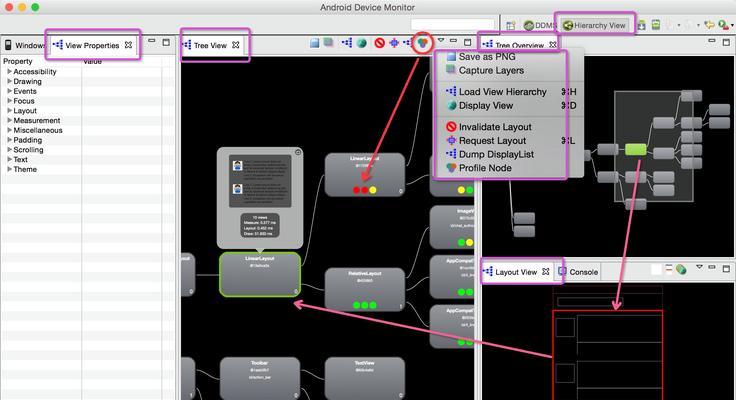Click green screen icon in top-right toolbar
This screenshot has height=400, width=736.
pos(656,25)
